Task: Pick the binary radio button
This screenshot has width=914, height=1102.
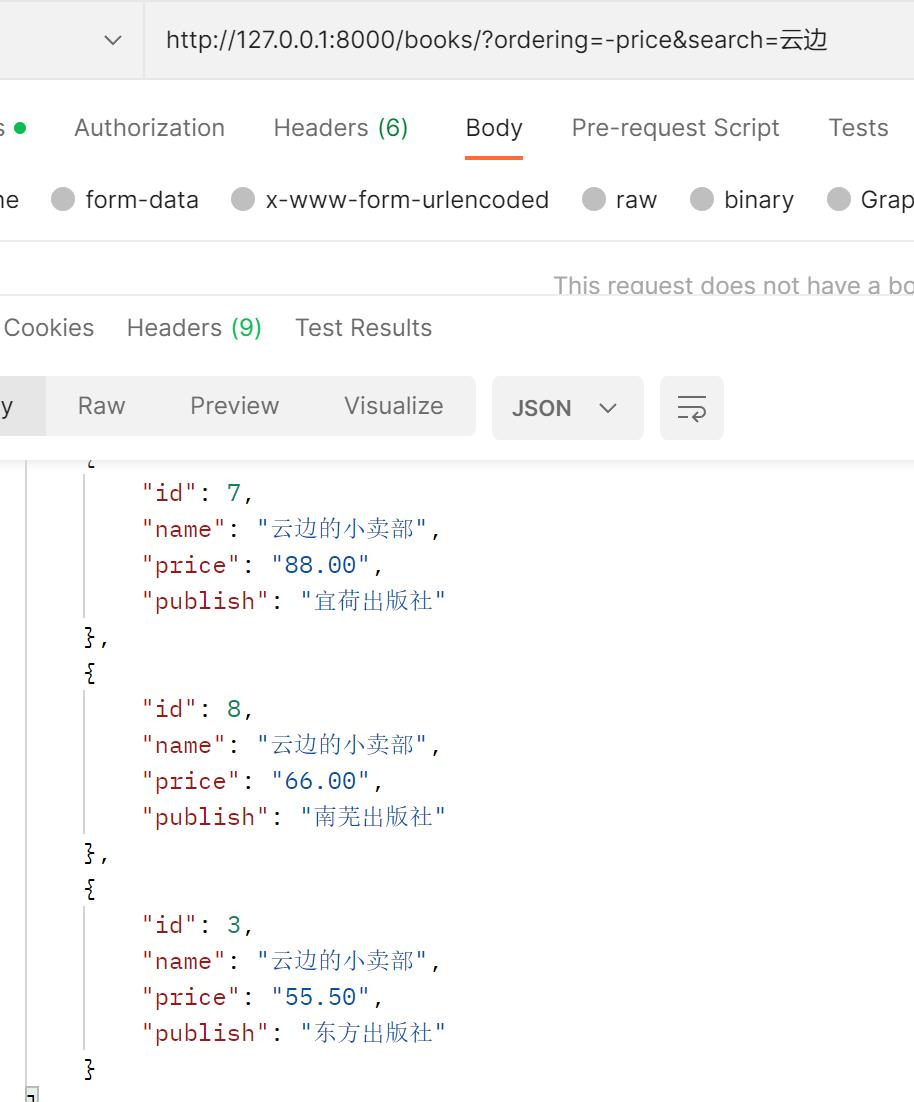Action: click(702, 200)
